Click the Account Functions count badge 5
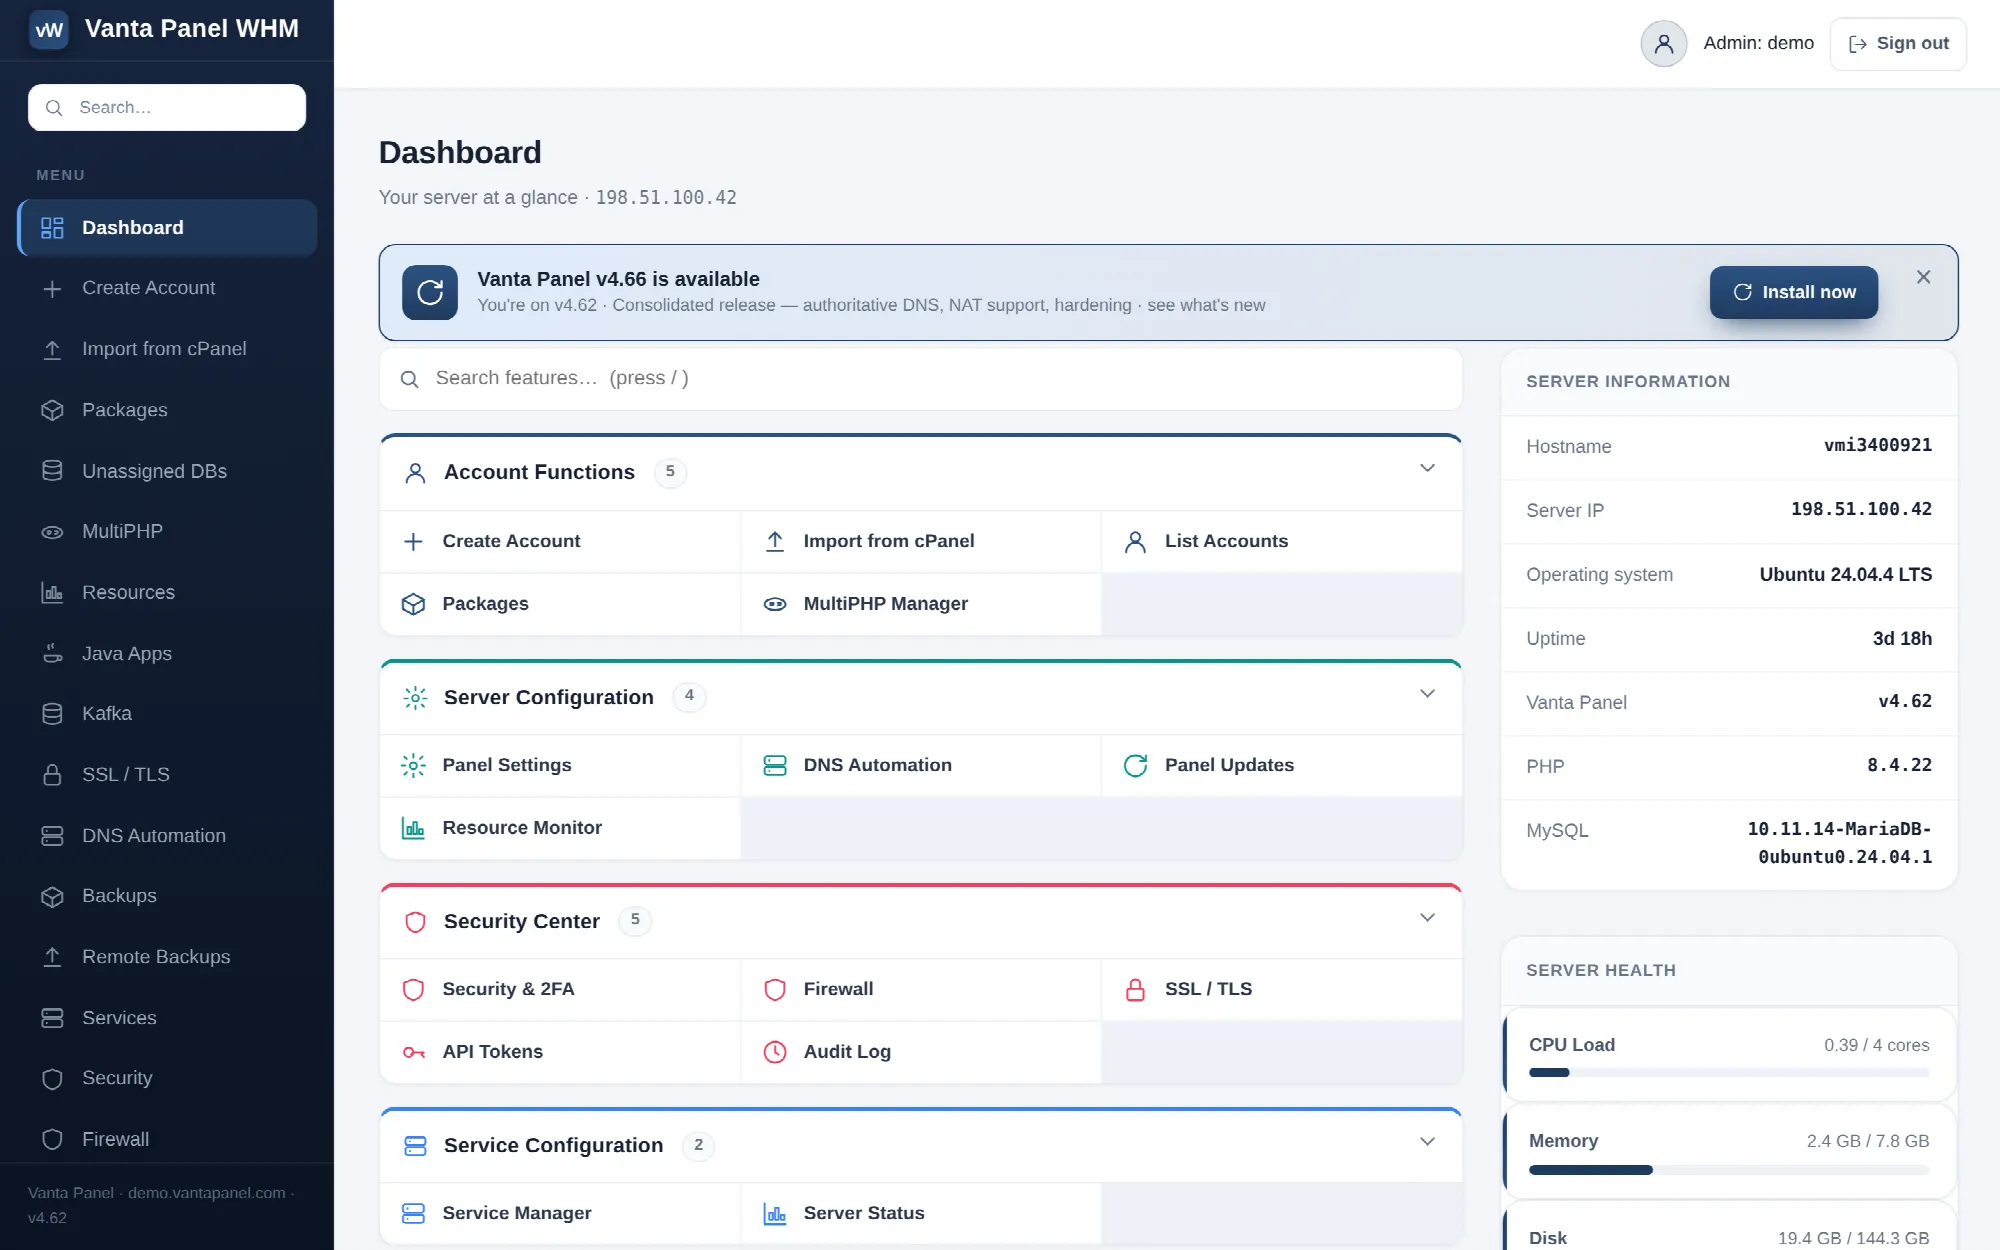The height and width of the screenshot is (1250, 2000). pyautogui.click(x=670, y=472)
